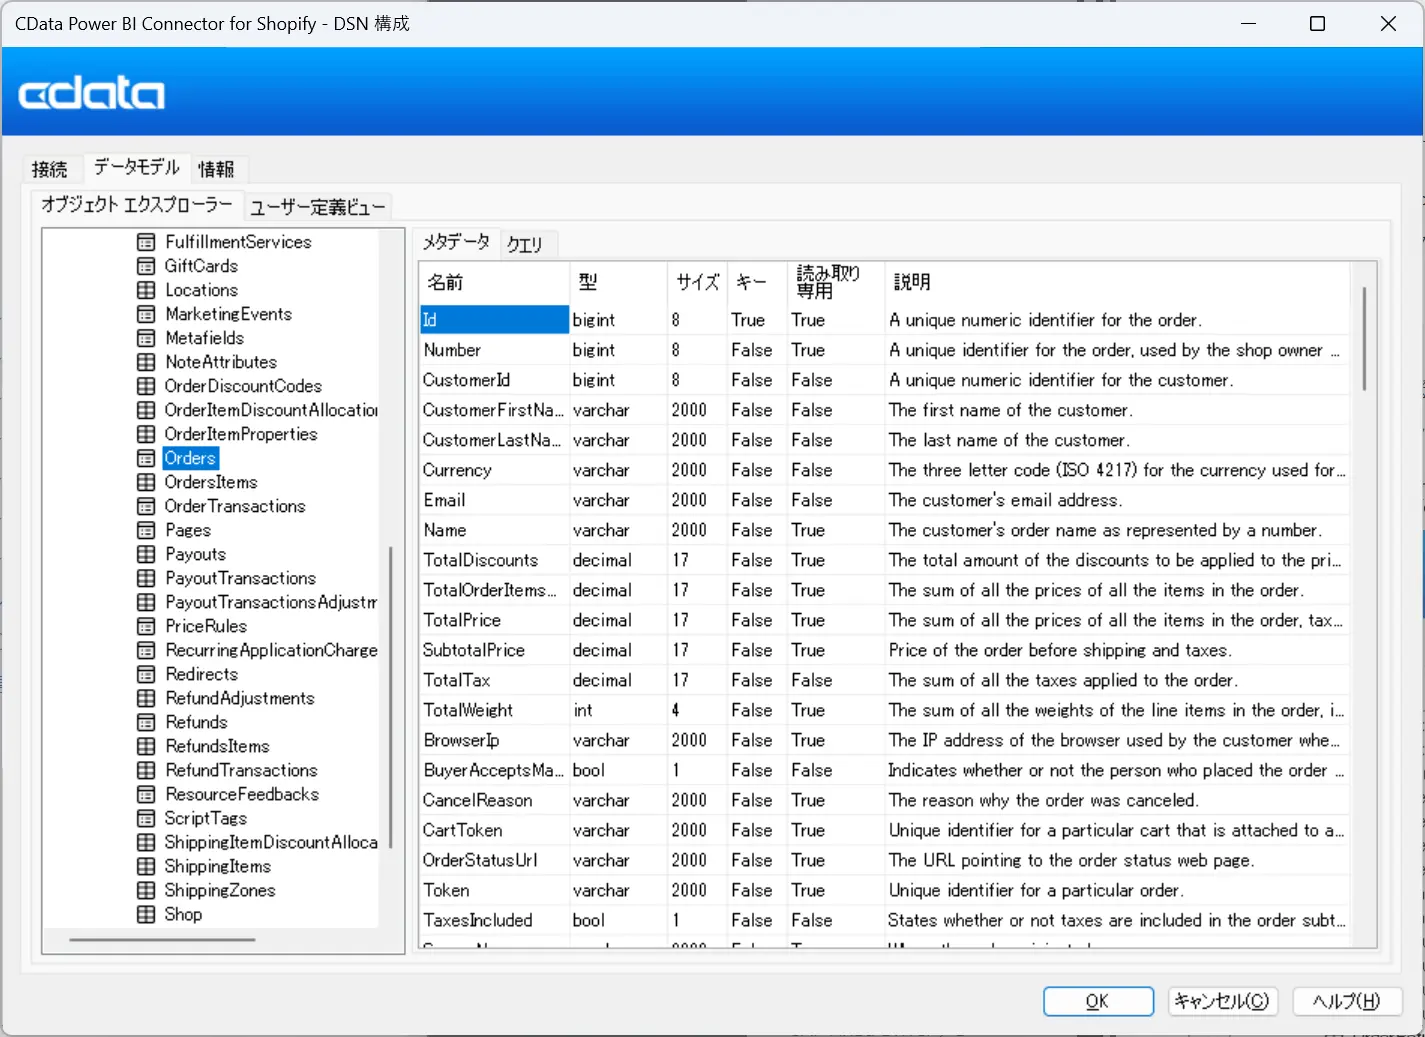
Task: Open the クエリ tab
Action: click(x=525, y=244)
